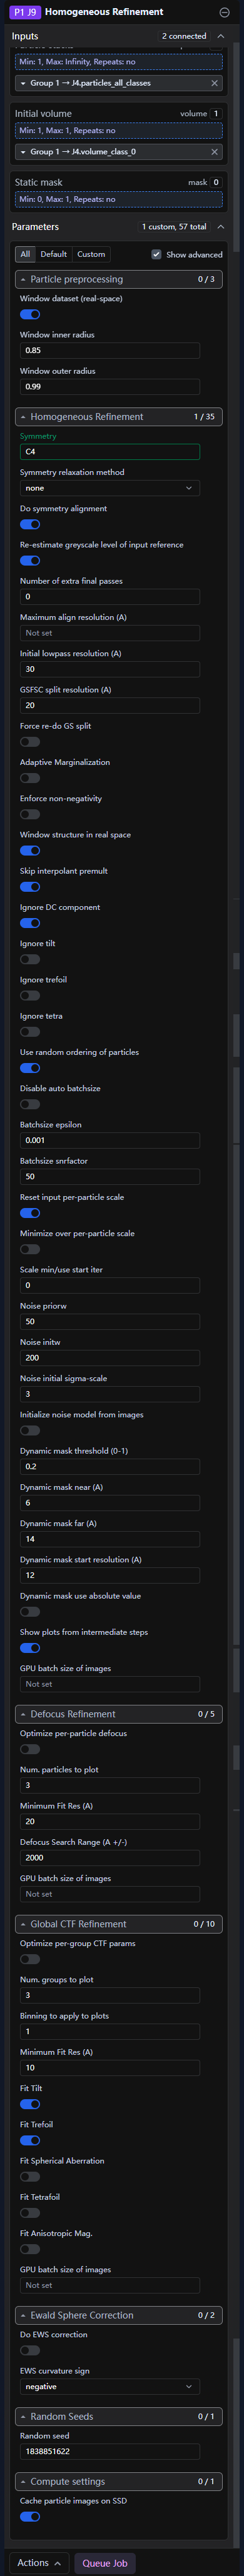Expand the J4.volume_class_0 group arrow
244x2576 pixels.
pyautogui.click(x=23, y=152)
